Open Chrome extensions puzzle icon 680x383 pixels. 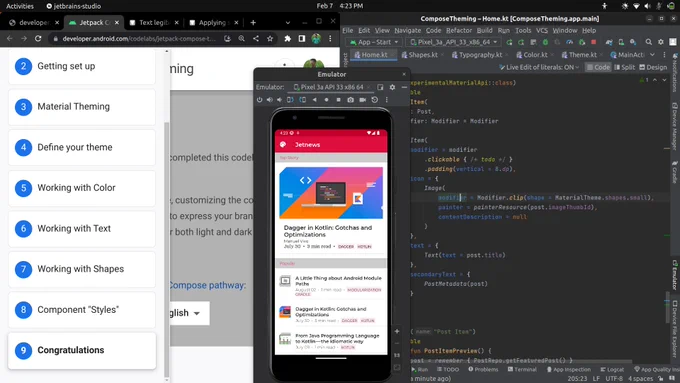[x=288, y=39]
